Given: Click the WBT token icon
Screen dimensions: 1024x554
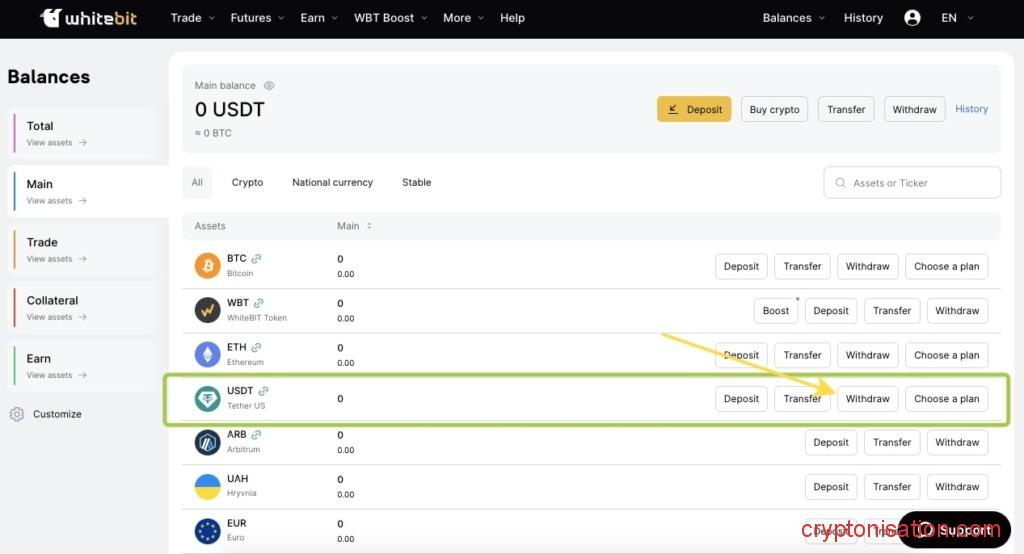Looking at the screenshot, I should pyautogui.click(x=208, y=310).
